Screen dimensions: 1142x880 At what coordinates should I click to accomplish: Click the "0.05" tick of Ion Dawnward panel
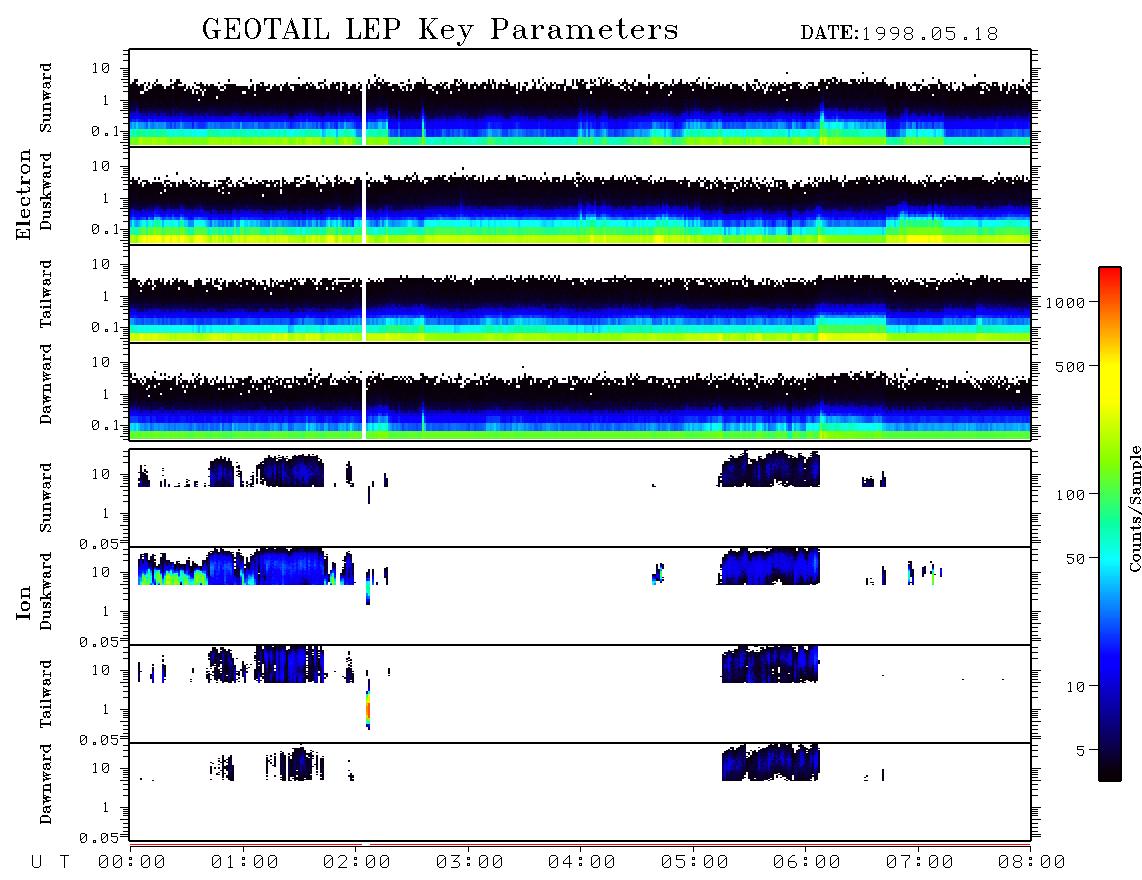(98, 838)
